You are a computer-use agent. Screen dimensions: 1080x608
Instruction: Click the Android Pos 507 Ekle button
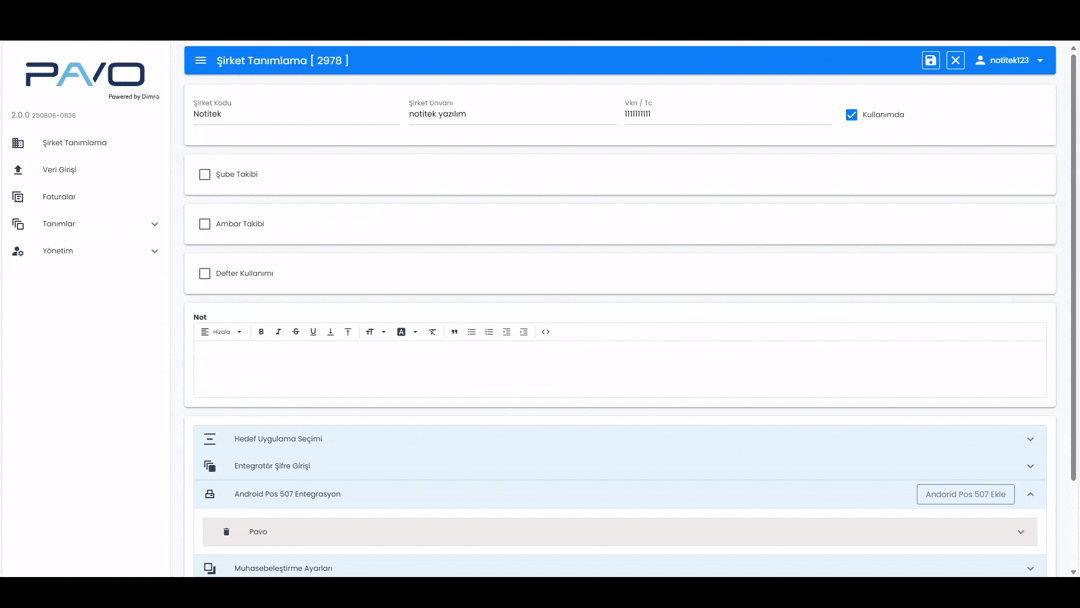pyautogui.click(x=965, y=494)
